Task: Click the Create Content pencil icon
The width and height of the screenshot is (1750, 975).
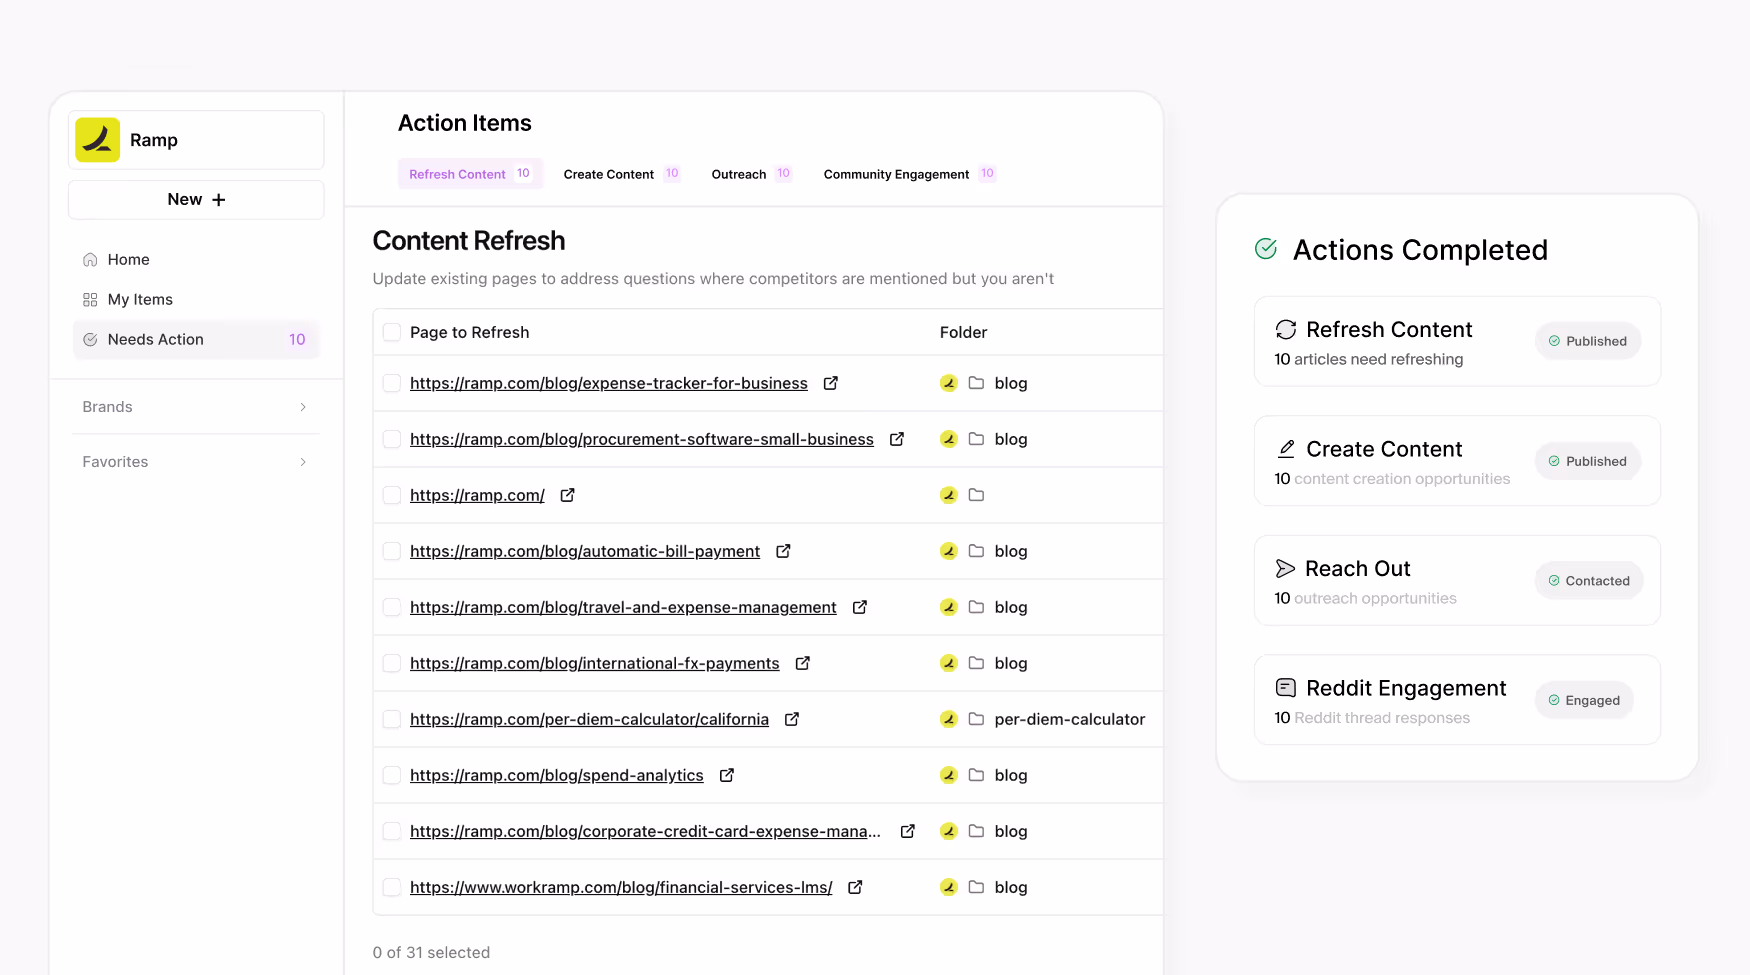Action: (1286, 449)
